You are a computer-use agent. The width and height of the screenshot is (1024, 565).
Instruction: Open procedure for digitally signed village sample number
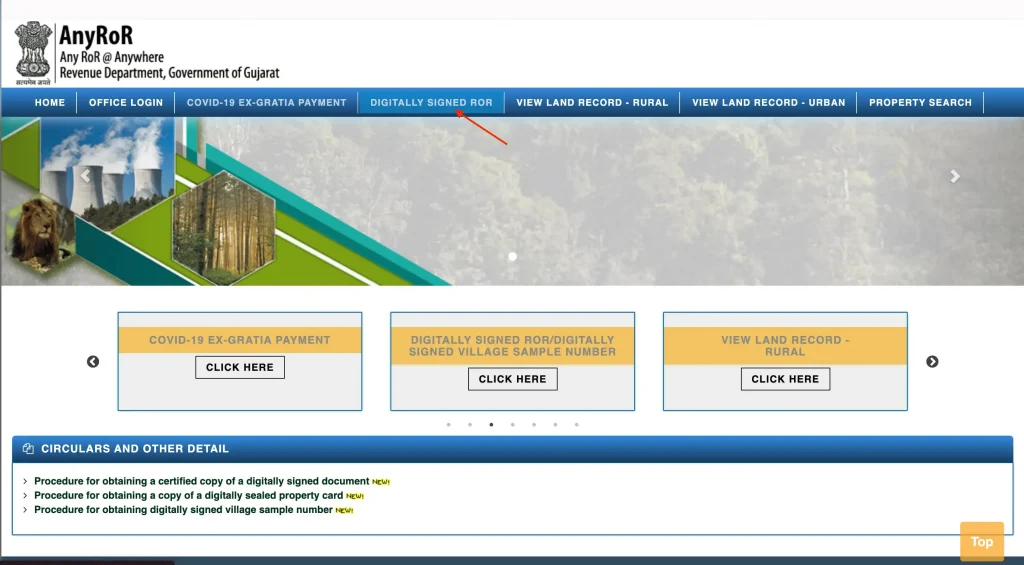click(184, 509)
